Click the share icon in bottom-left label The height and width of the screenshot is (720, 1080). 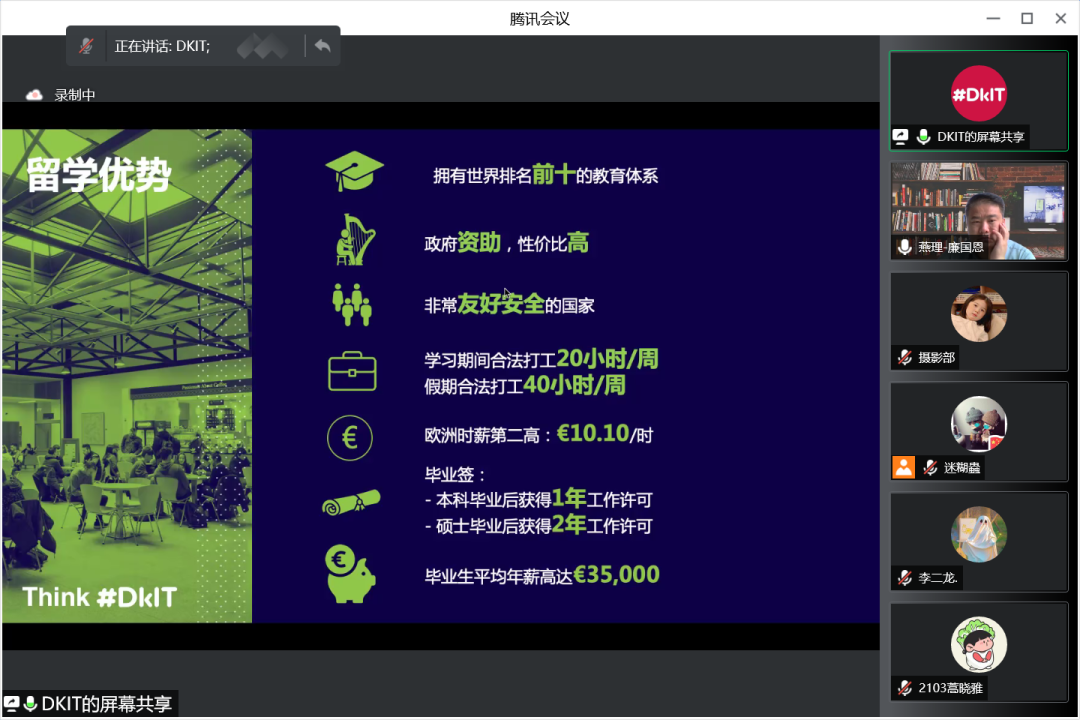click(x=12, y=704)
